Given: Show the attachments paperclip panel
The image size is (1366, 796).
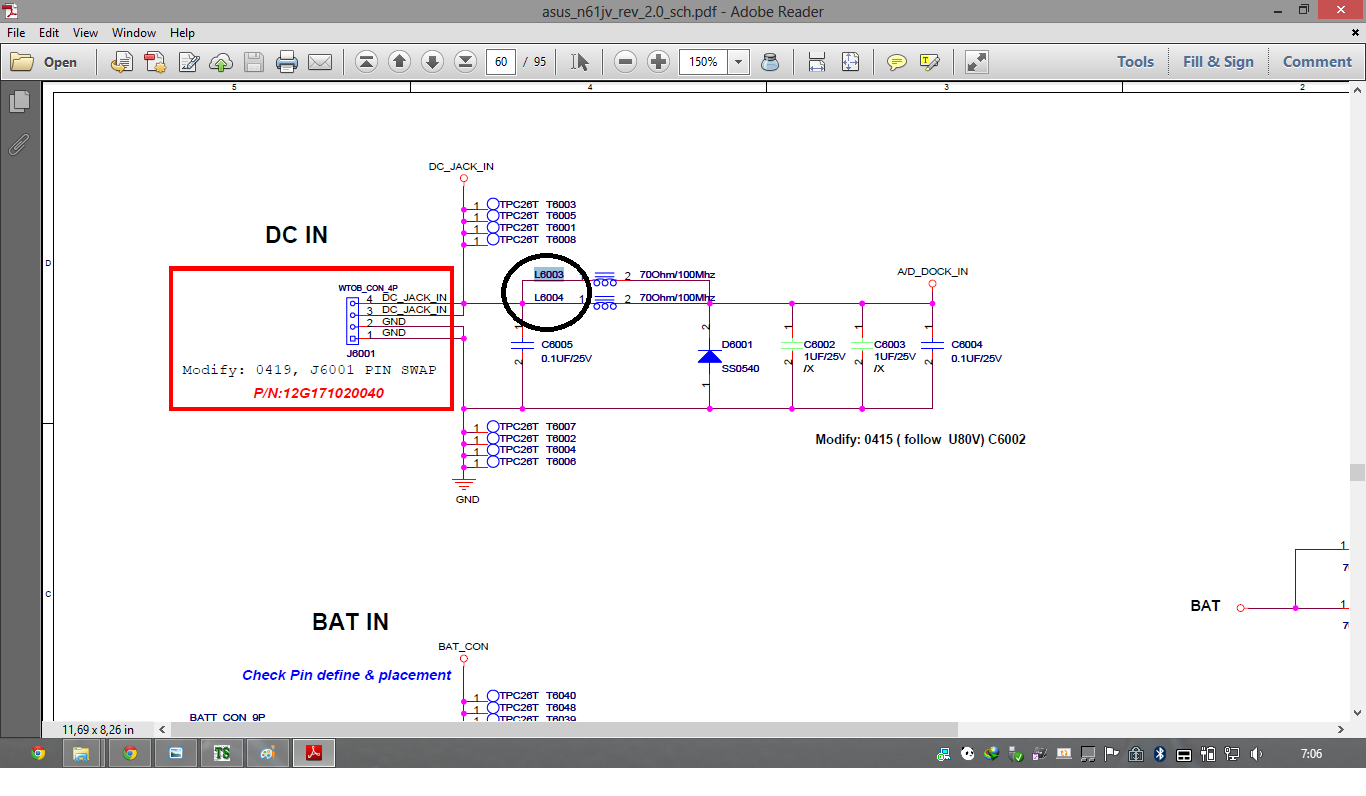Looking at the screenshot, I should coord(18,145).
